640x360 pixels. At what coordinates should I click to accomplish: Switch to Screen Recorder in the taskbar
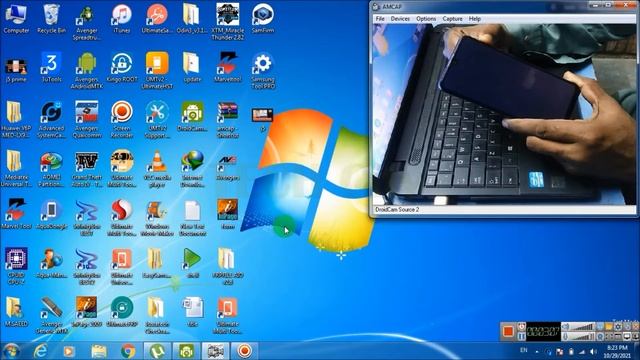click(x=244, y=351)
